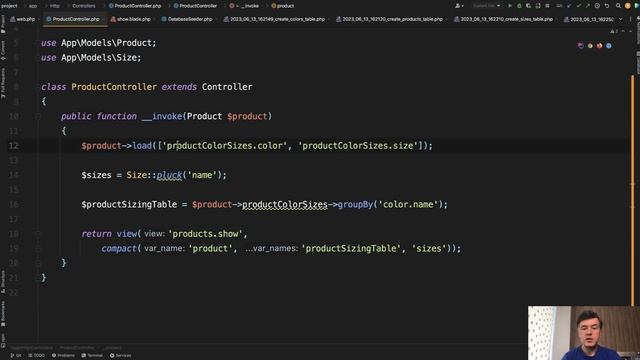Screen dimensions: 640x360
Task: Click the orange avatar icon in toolbar
Action: [628, 6]
